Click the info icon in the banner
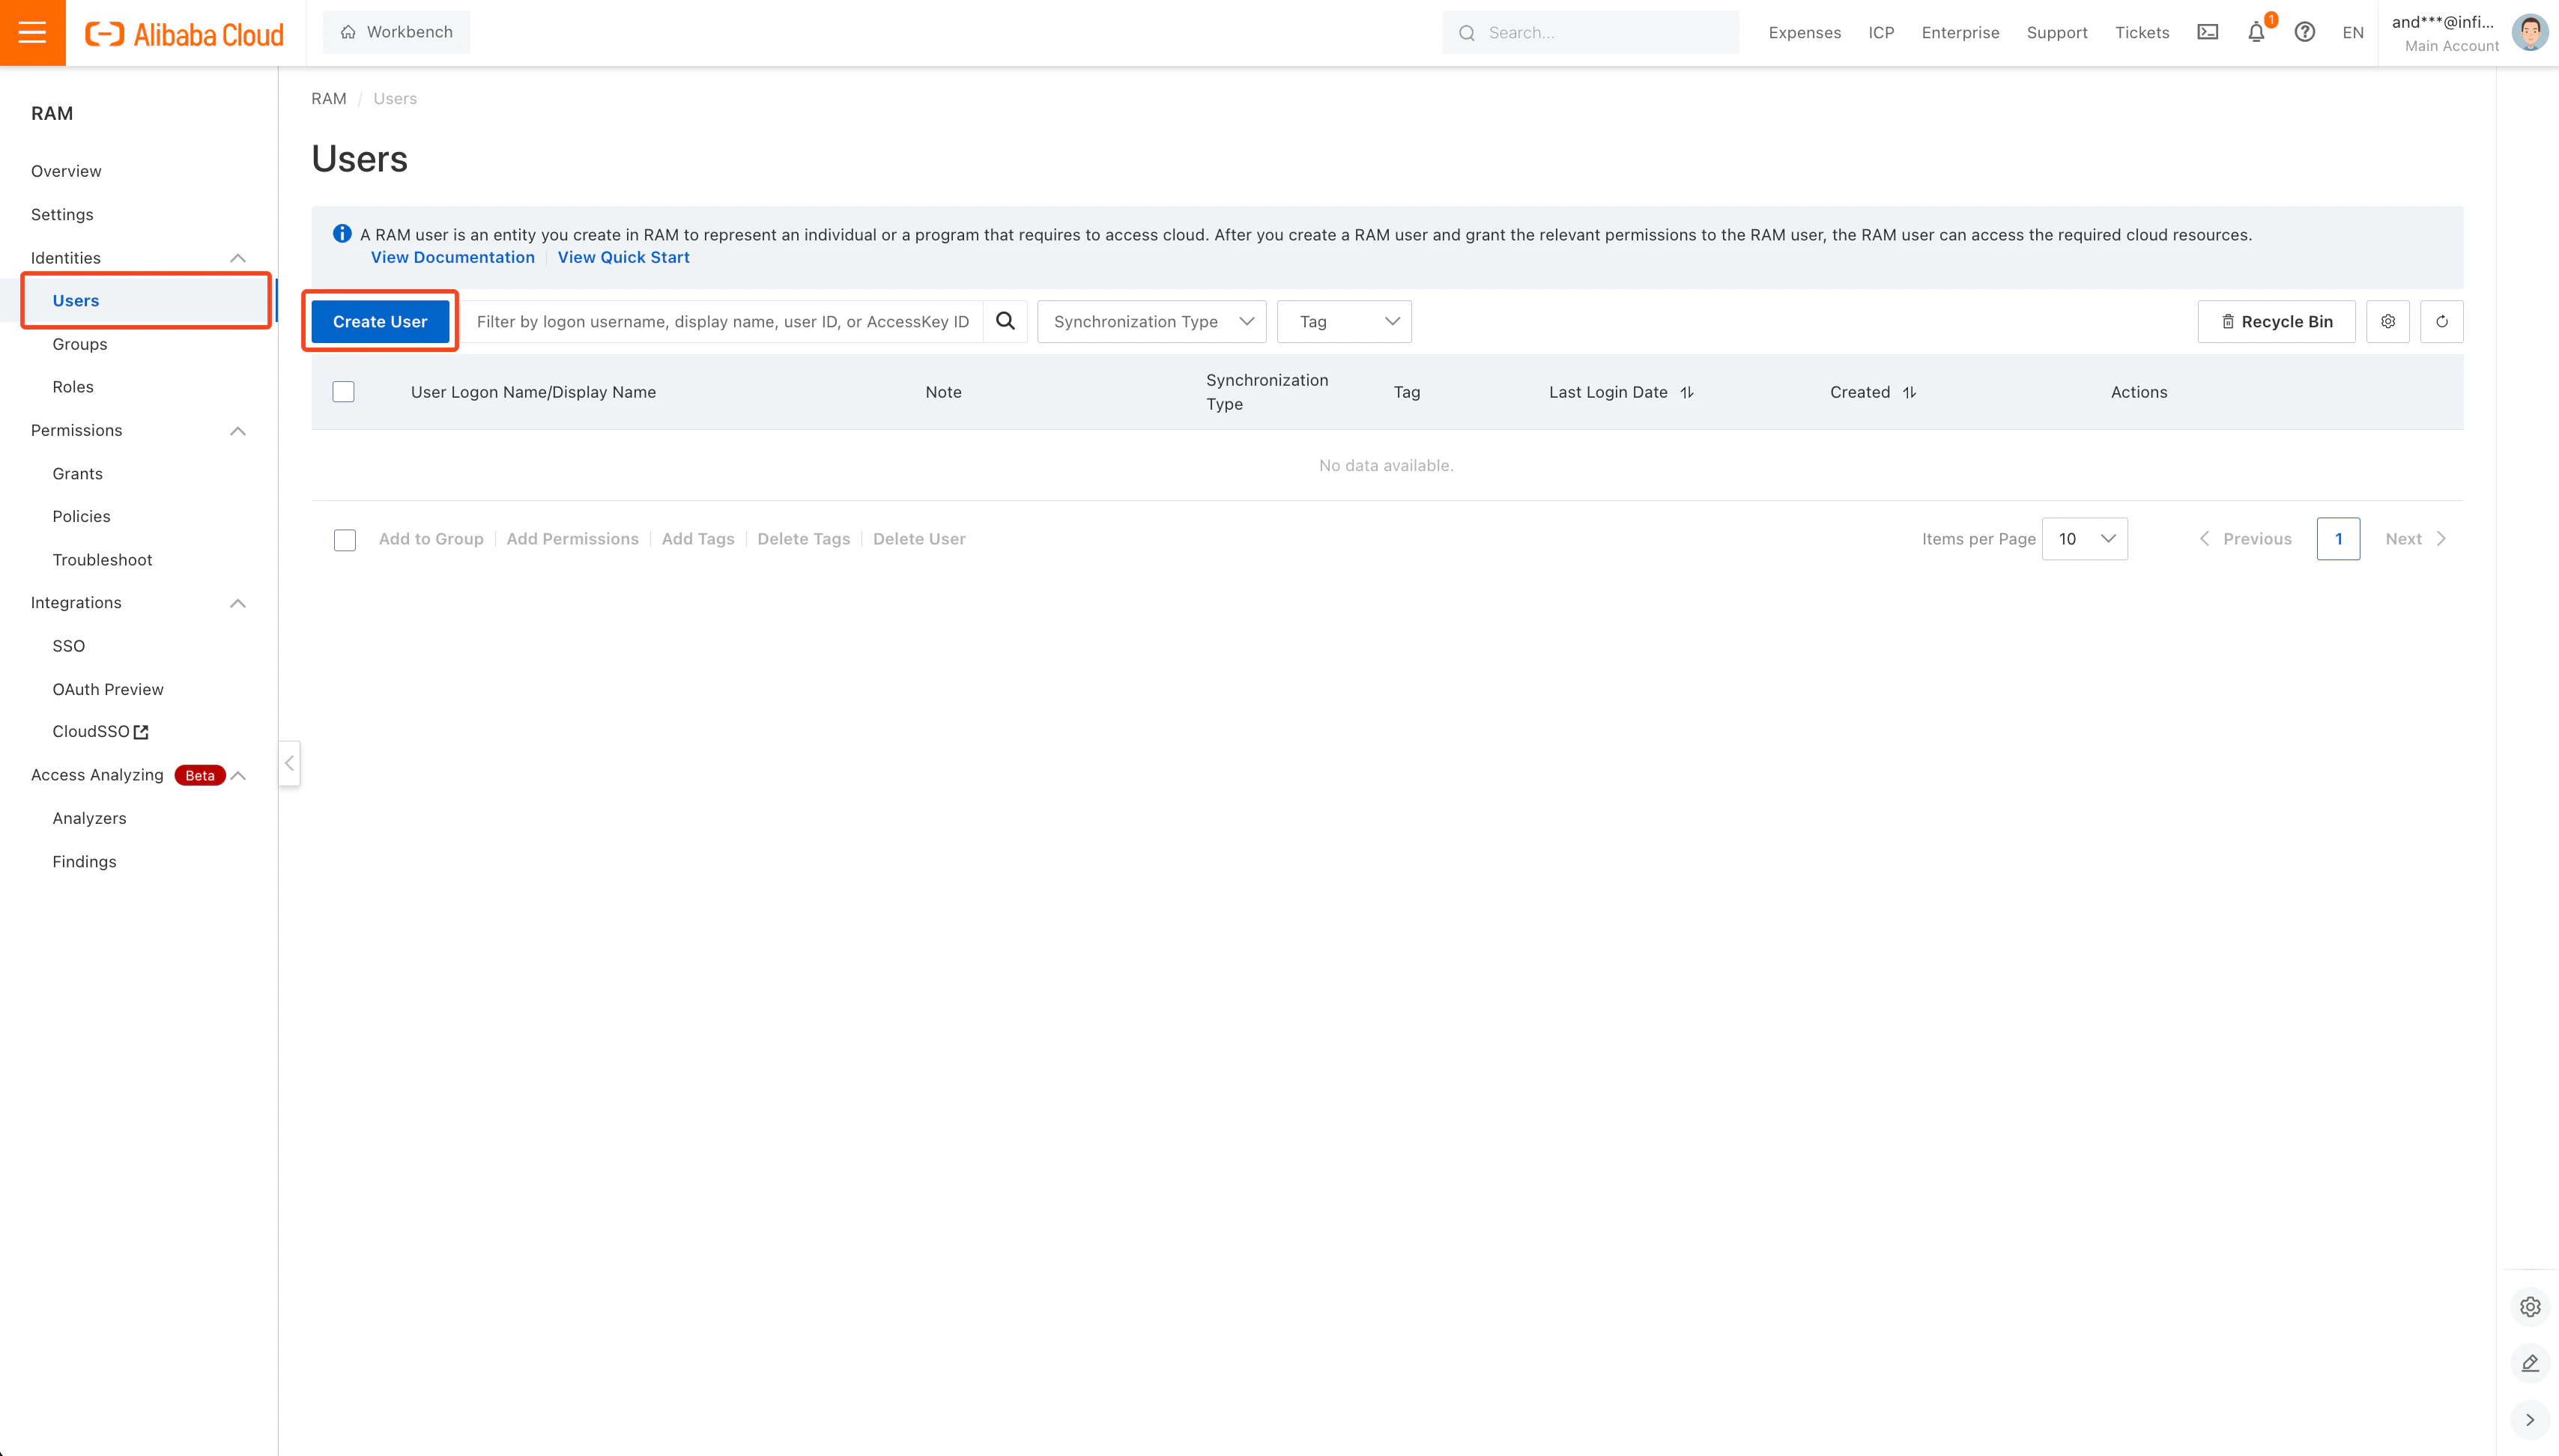This screenshot has width=2559, height=1456. (x=342, y=234)
